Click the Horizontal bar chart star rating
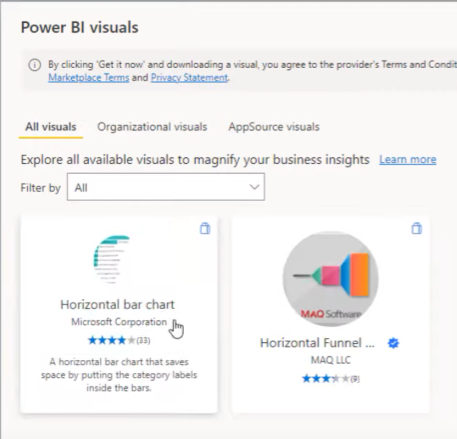This screenshot has width=457, height=439. click(119, 340)
